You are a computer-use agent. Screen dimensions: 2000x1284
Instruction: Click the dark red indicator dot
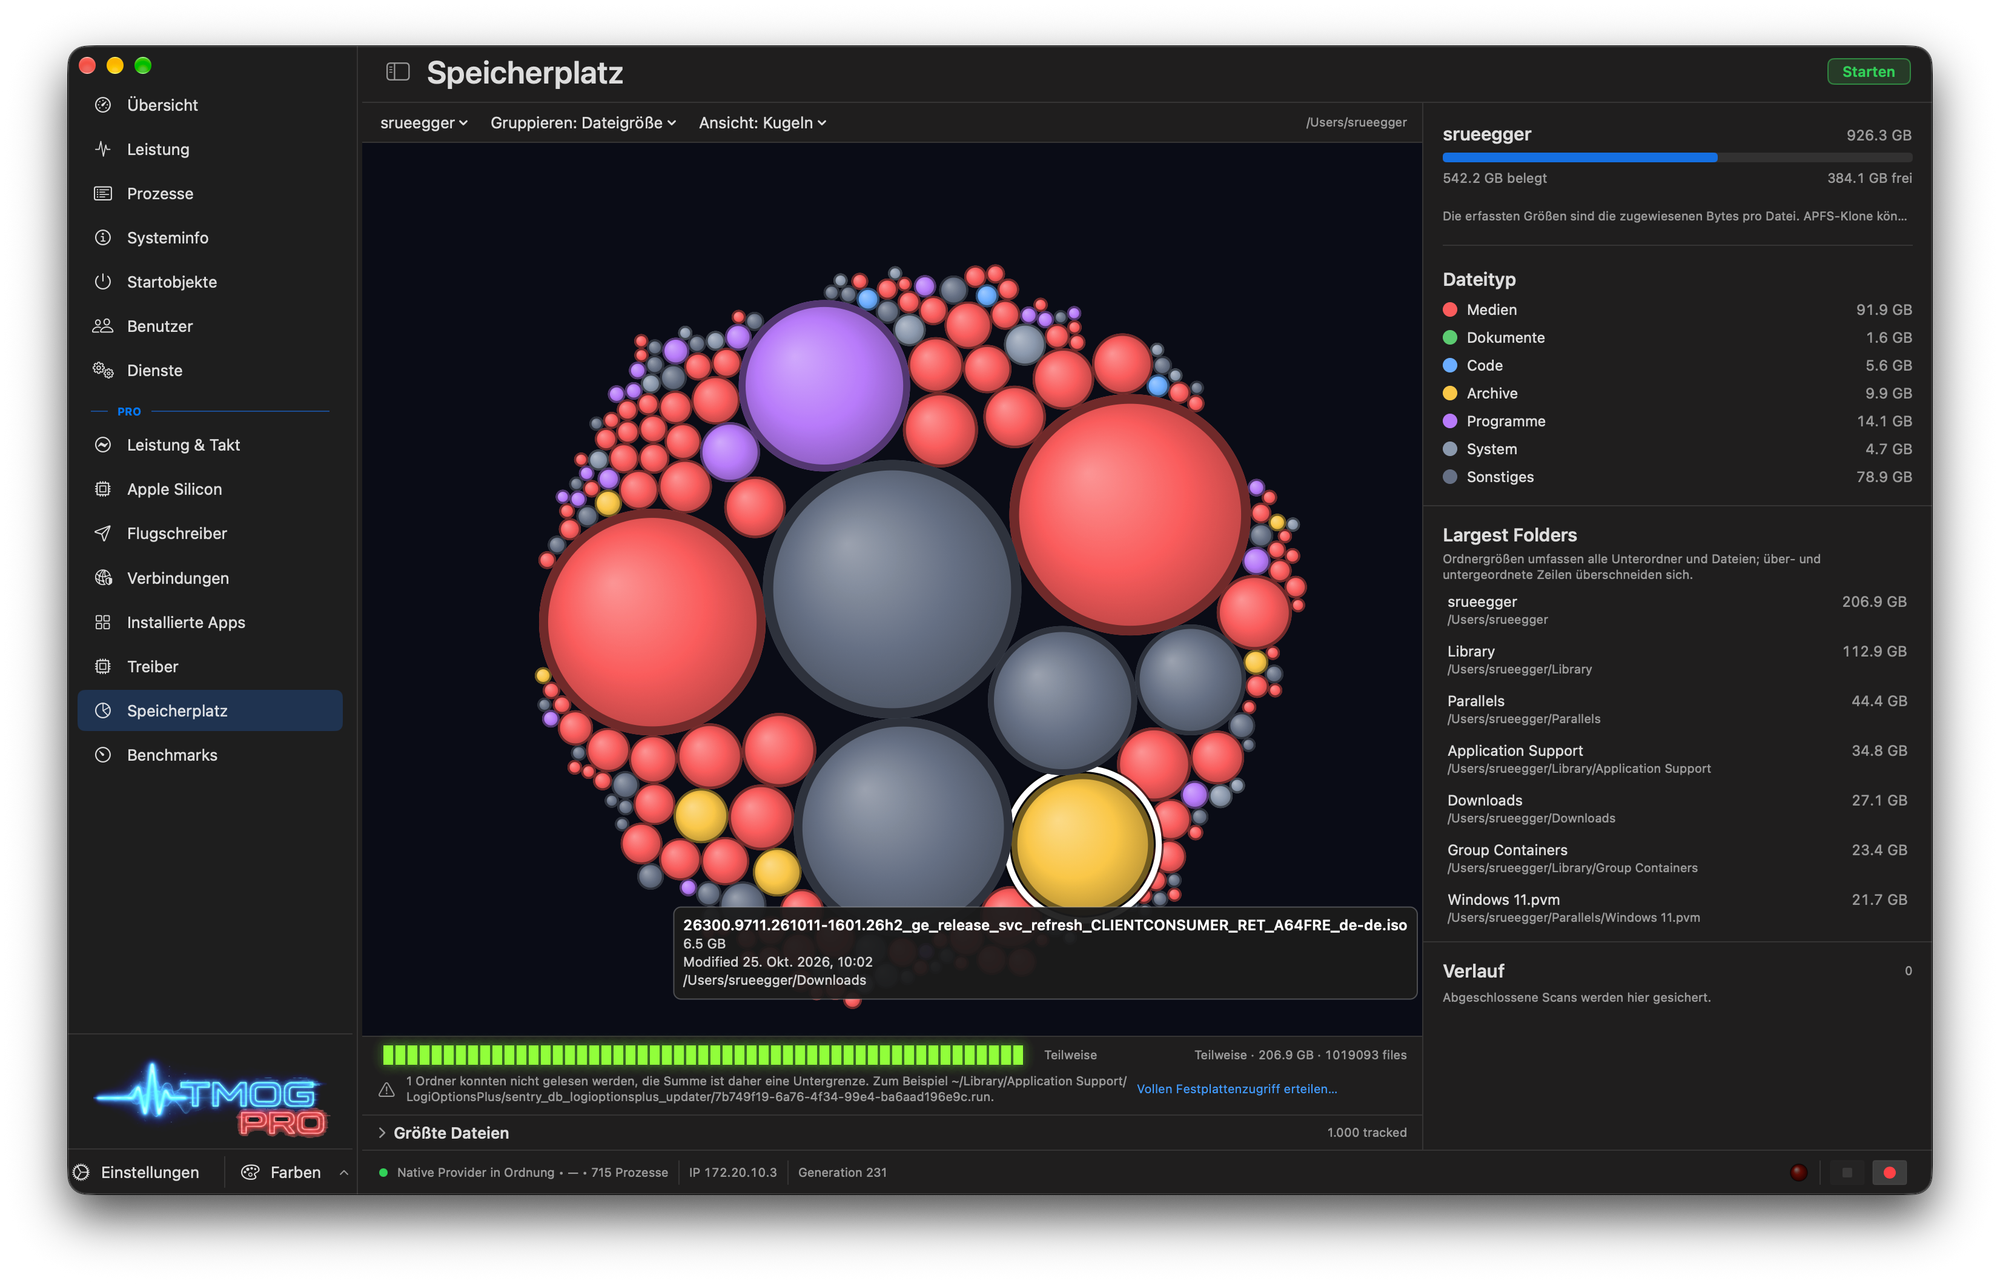tap(1798, 1172)
